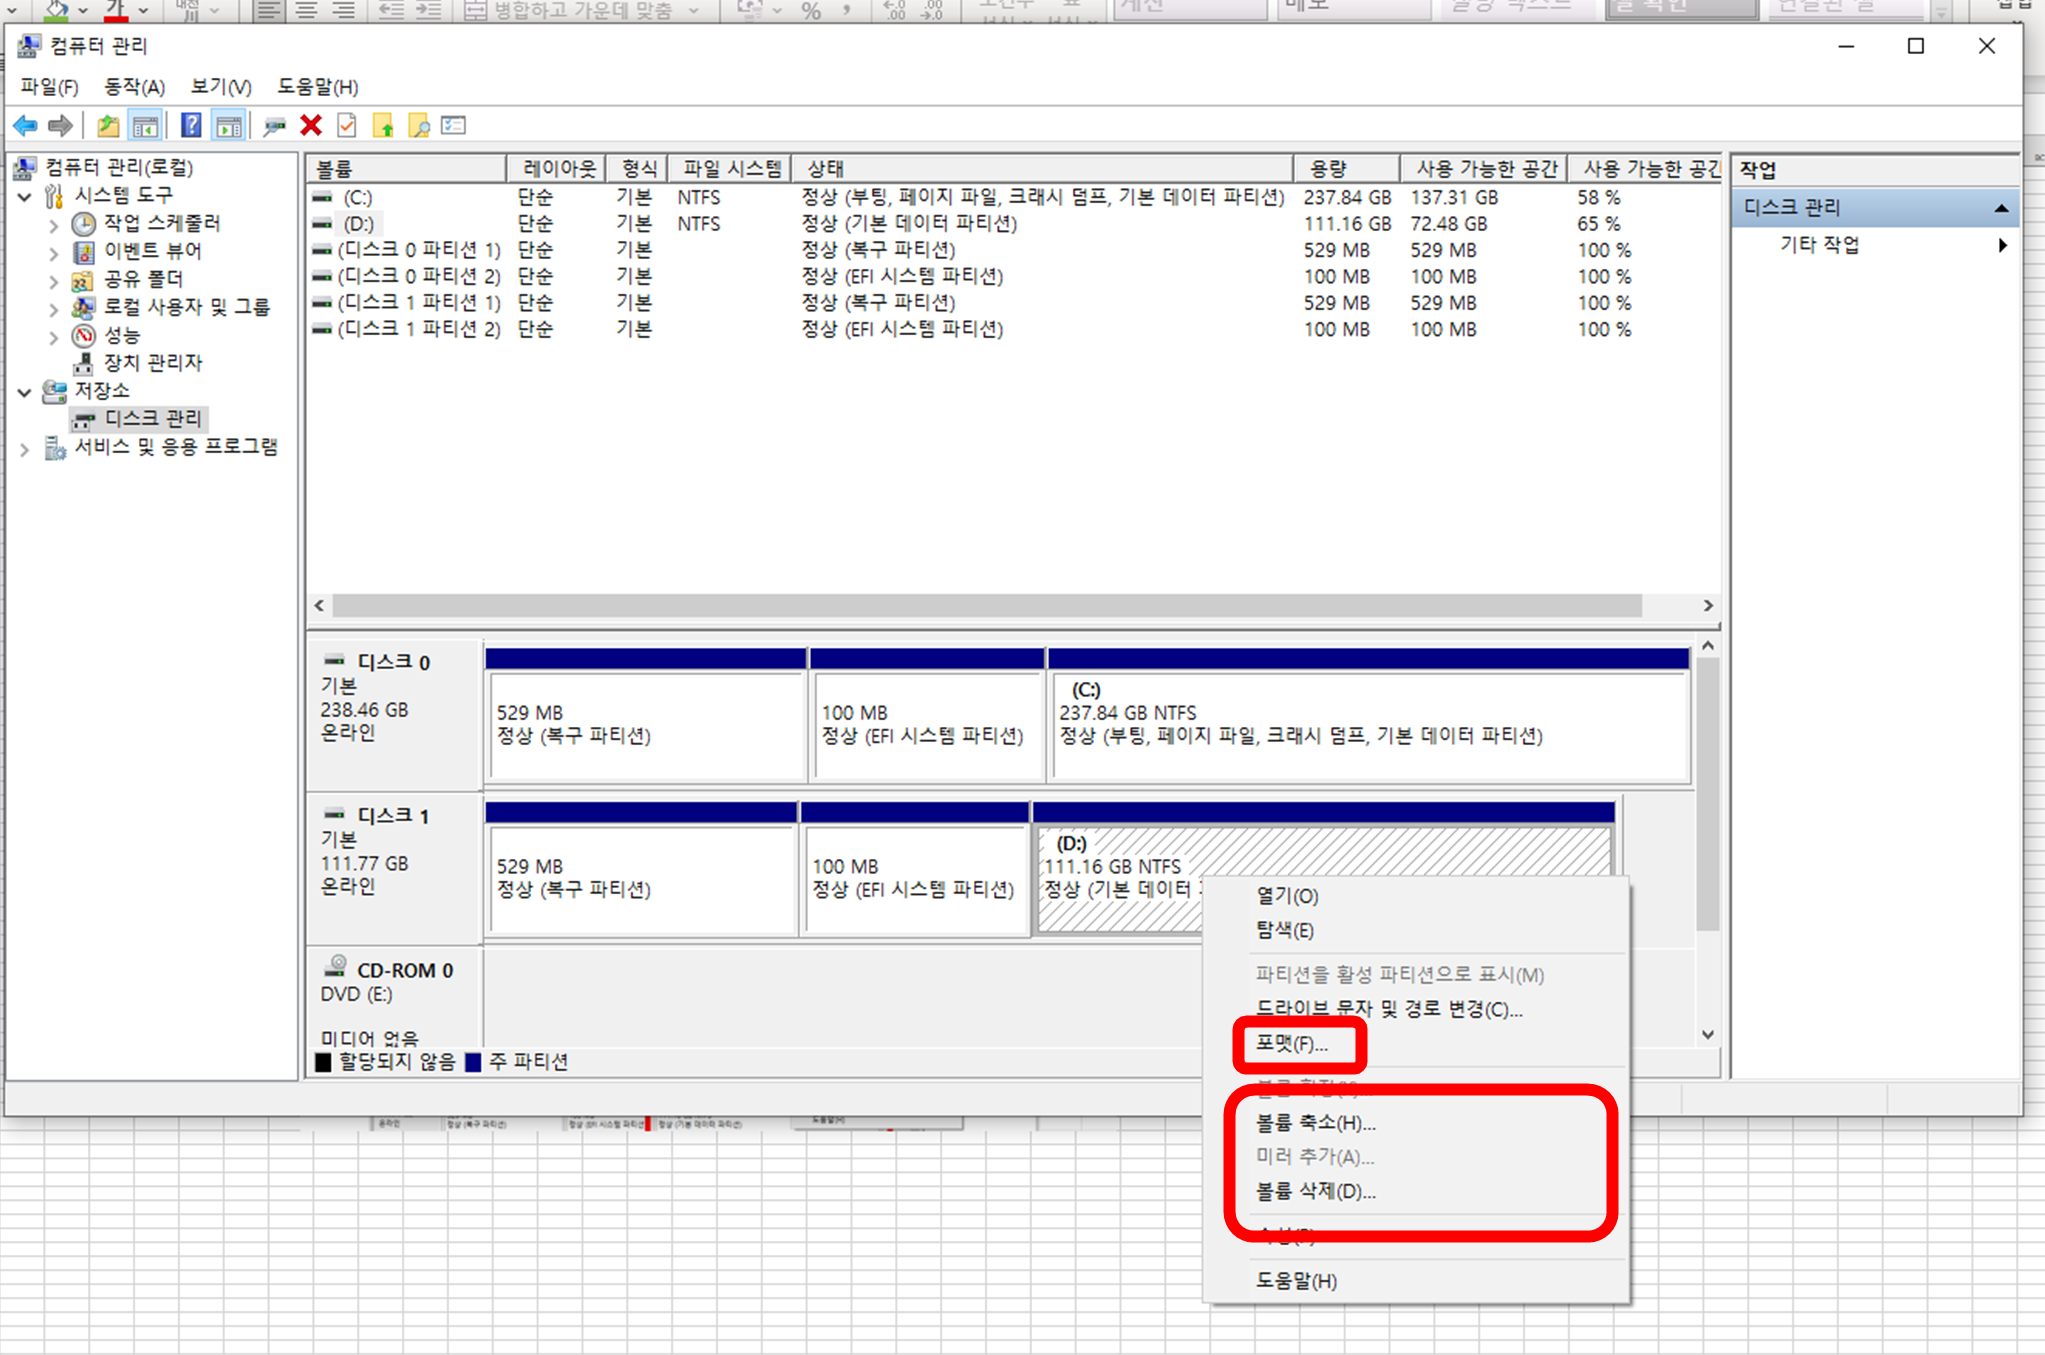The height and width of the screenshot is (1355, 2045).
Task: Expand the 서비스 및 응용 프로그램 node
Action: click(25, 449)
